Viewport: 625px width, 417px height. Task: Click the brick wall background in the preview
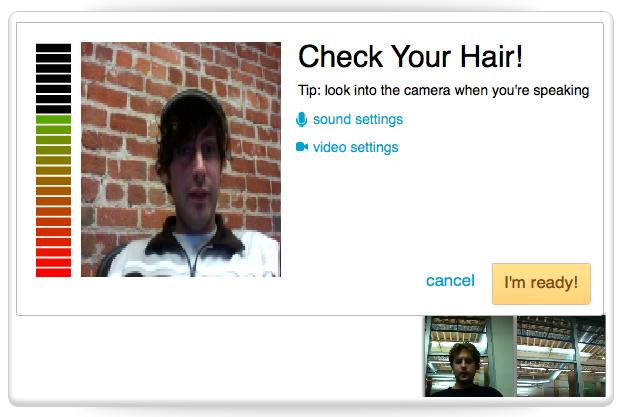click(120, 120)
